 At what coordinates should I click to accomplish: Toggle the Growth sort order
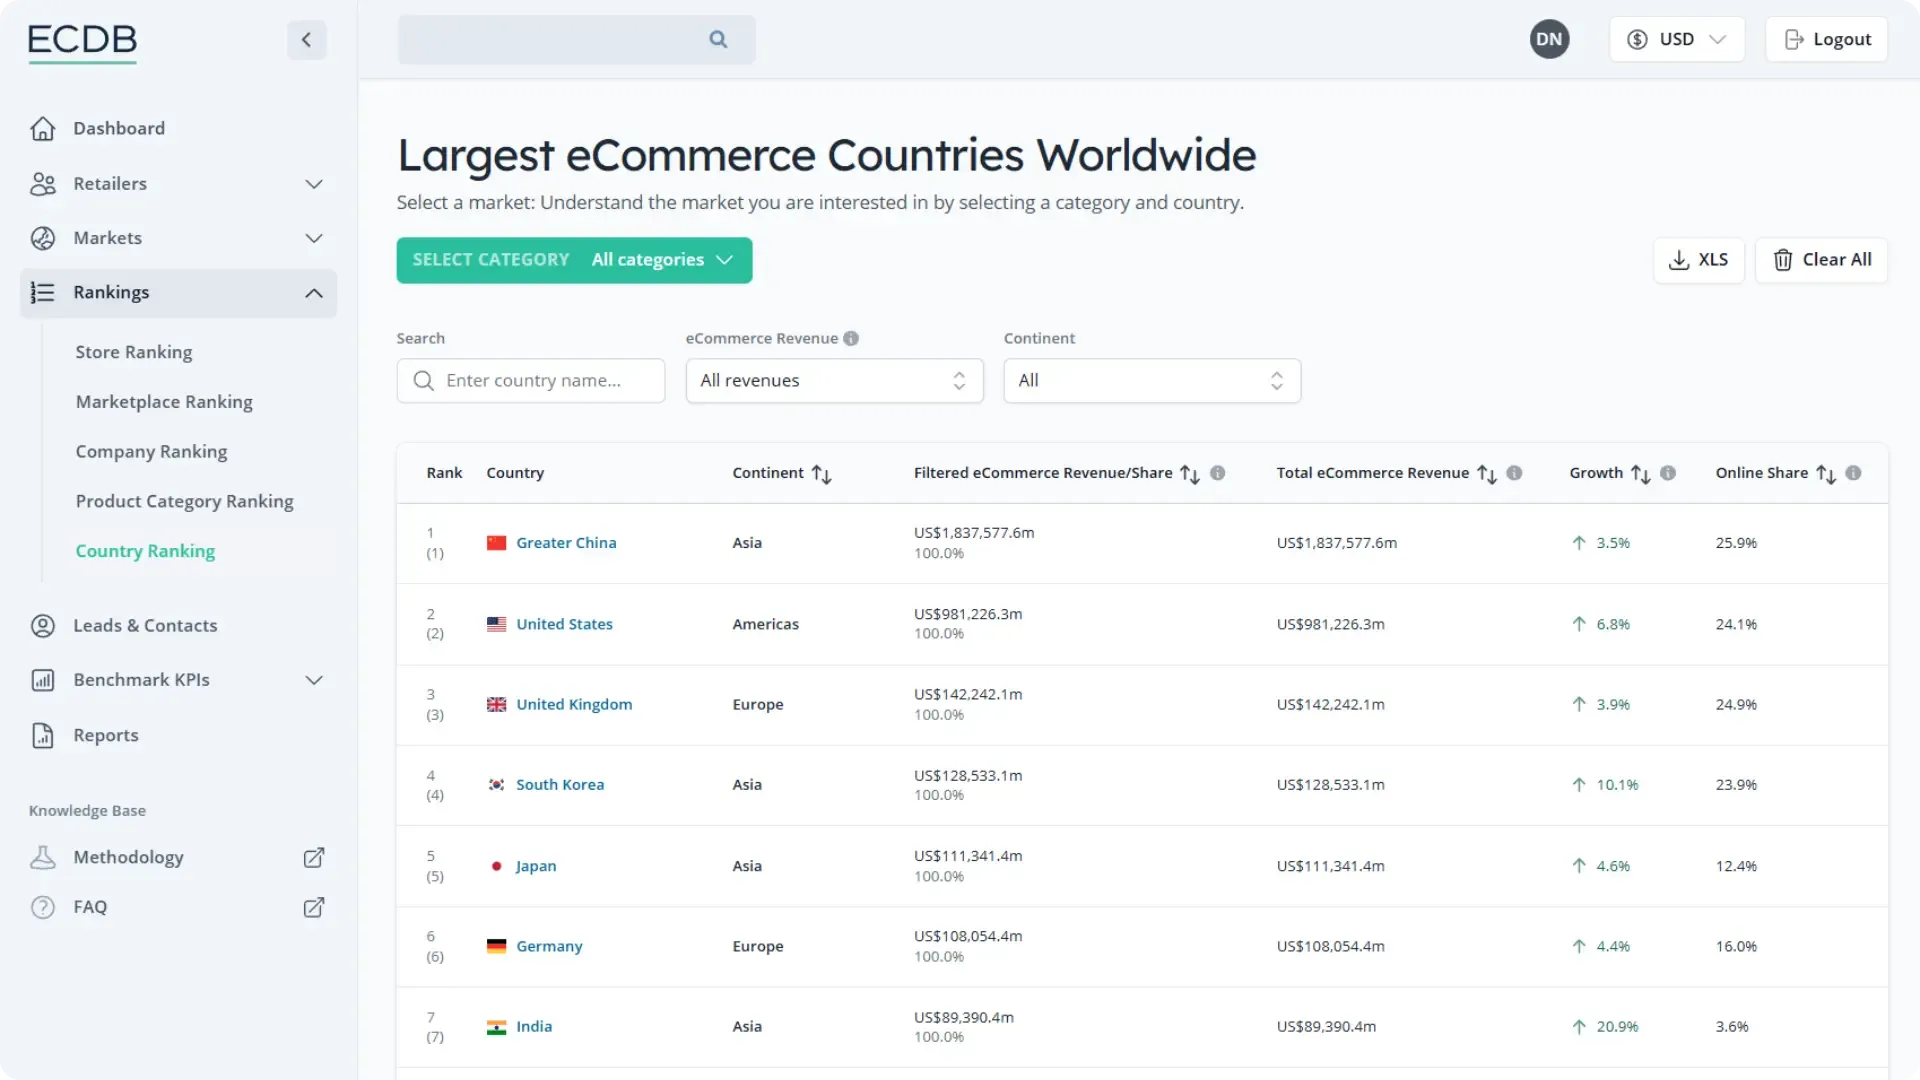[1640, 472]
